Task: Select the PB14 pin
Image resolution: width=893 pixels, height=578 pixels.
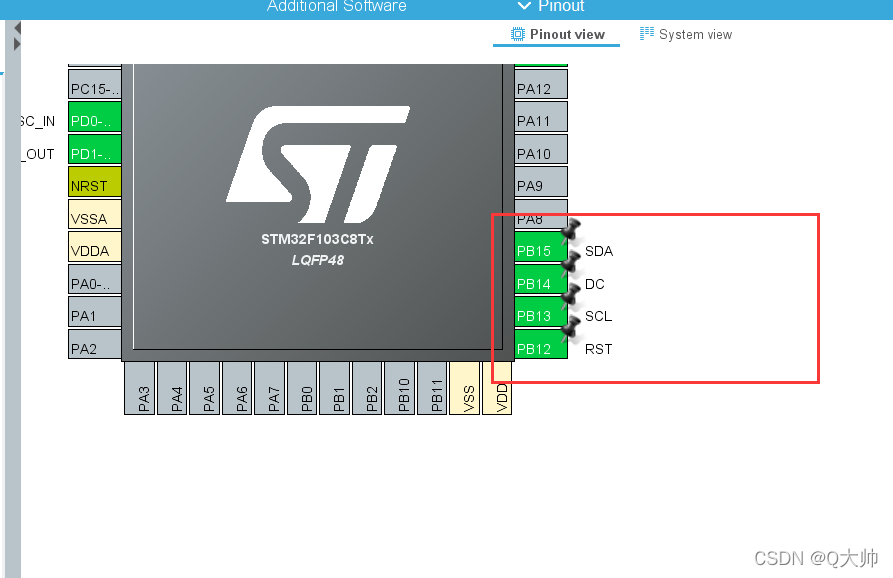Action: pos(540,279)
